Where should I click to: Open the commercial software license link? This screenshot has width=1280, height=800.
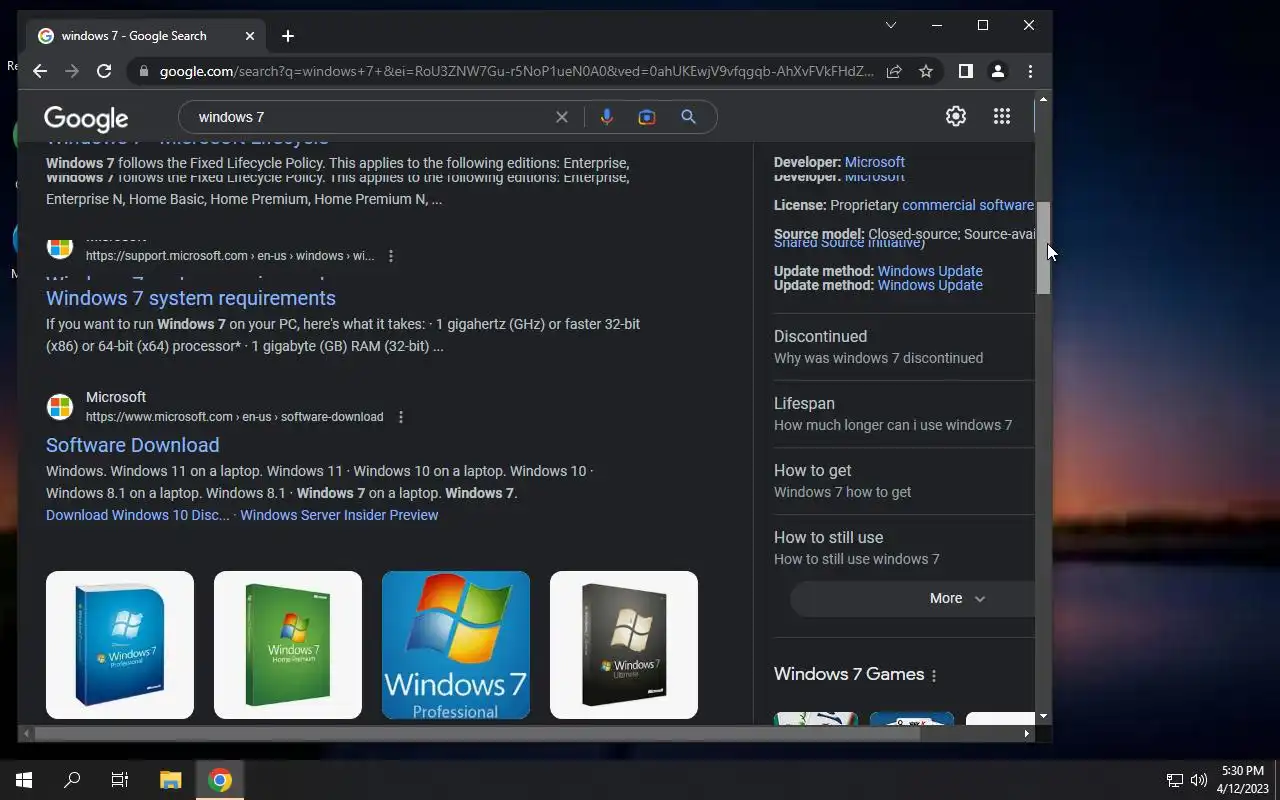[x=968, y=205]
